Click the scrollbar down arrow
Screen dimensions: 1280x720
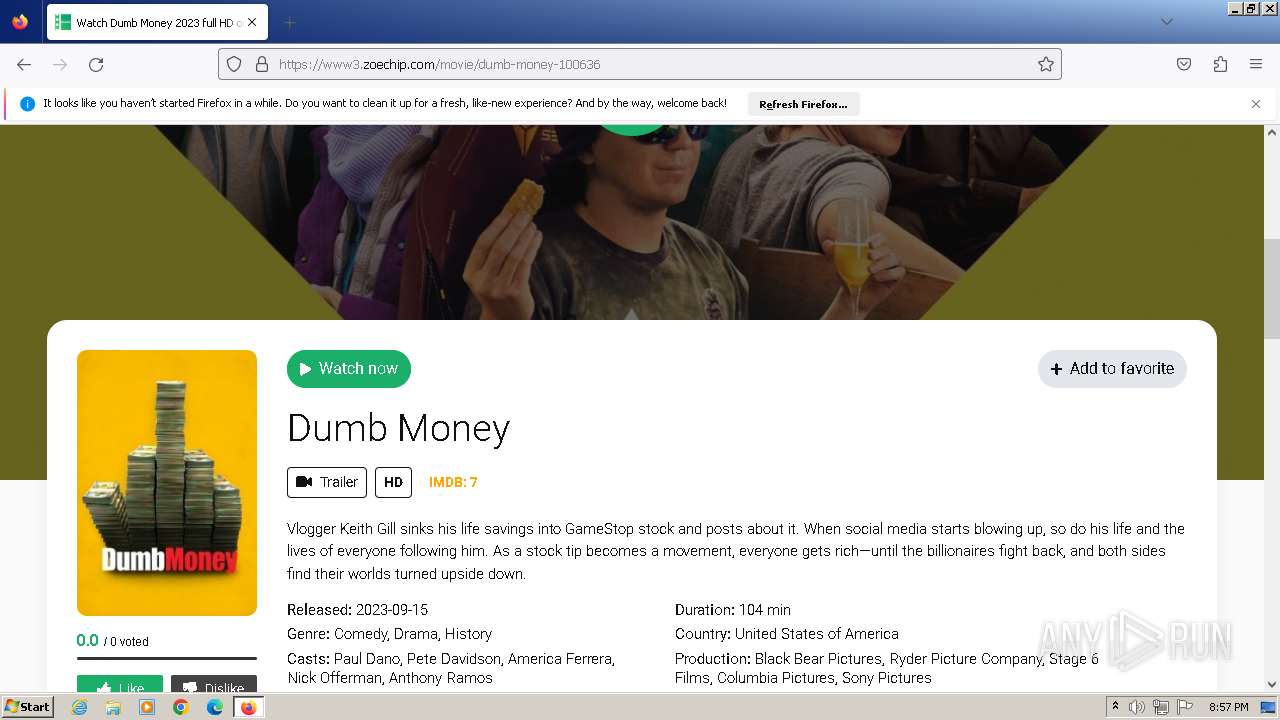point(1272,685)
